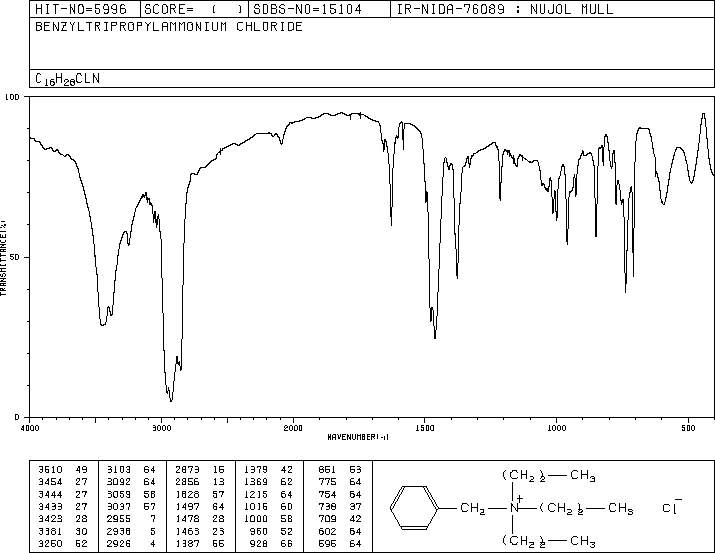Click the NUJOL MULL sample method text
The width and height of the screenshot is (715, 553).
(571, 9)
